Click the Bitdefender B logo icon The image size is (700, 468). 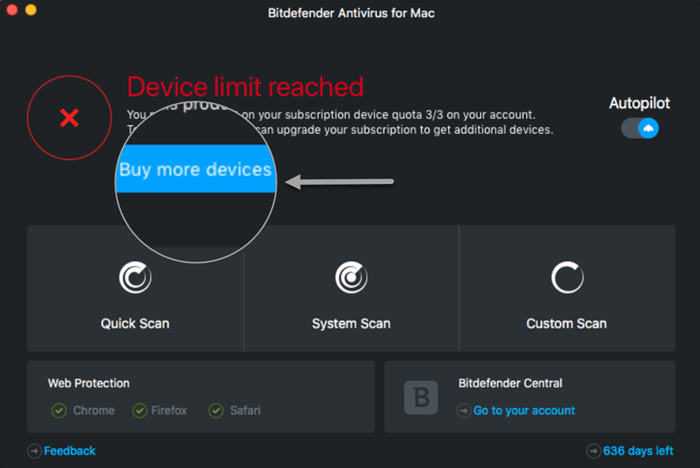tap(421, 397)
